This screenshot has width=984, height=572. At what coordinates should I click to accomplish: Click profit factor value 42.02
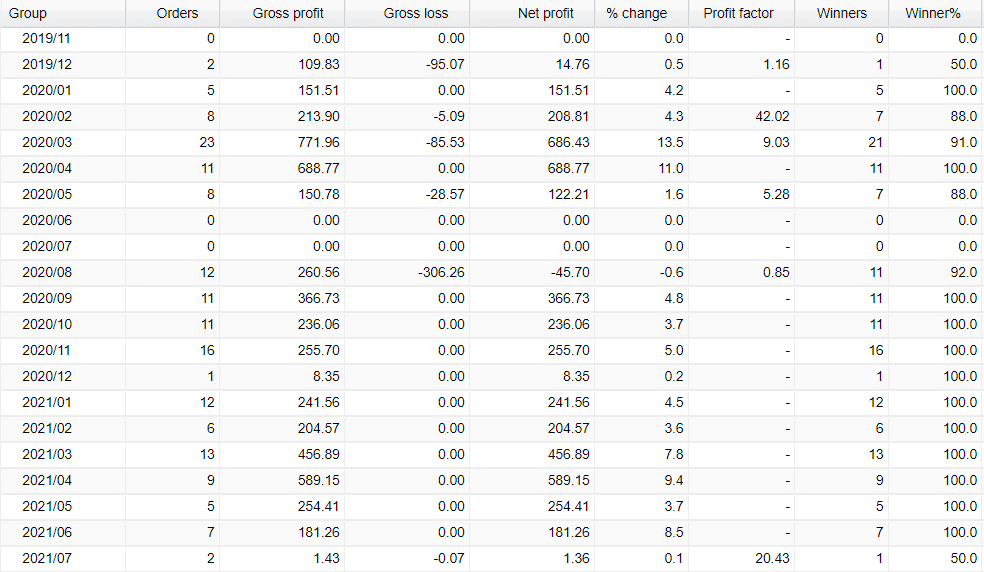click(x=773, y=117)
